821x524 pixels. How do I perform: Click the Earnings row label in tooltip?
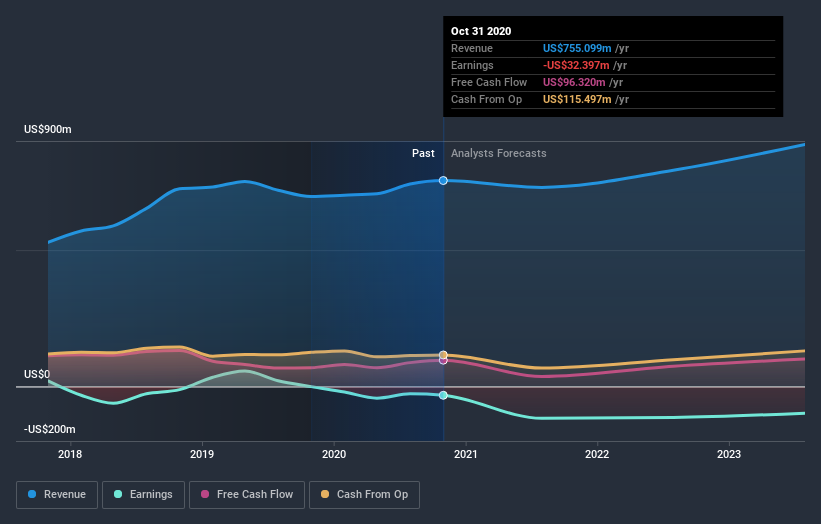pyautogui.click(x=472, y=65)
